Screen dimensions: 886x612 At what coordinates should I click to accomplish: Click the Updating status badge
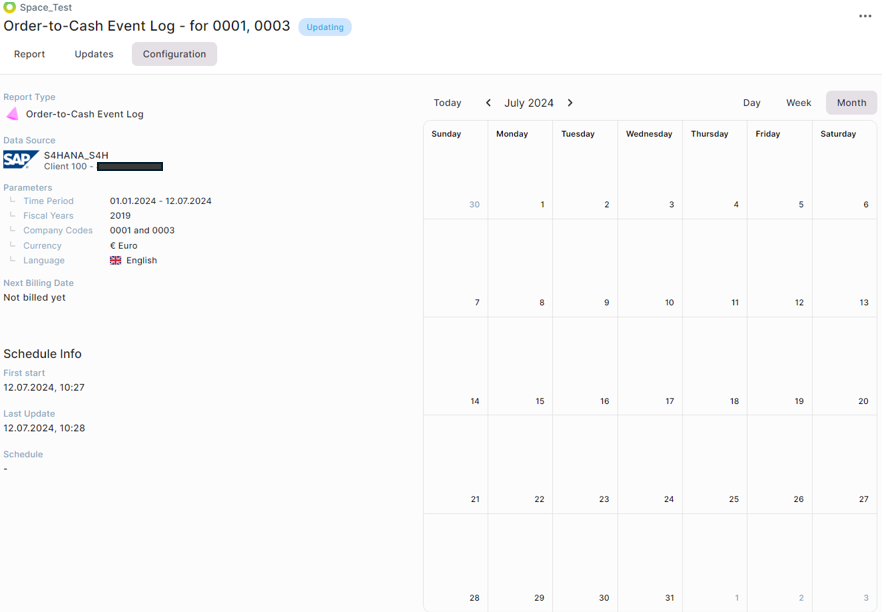point(324,27)
